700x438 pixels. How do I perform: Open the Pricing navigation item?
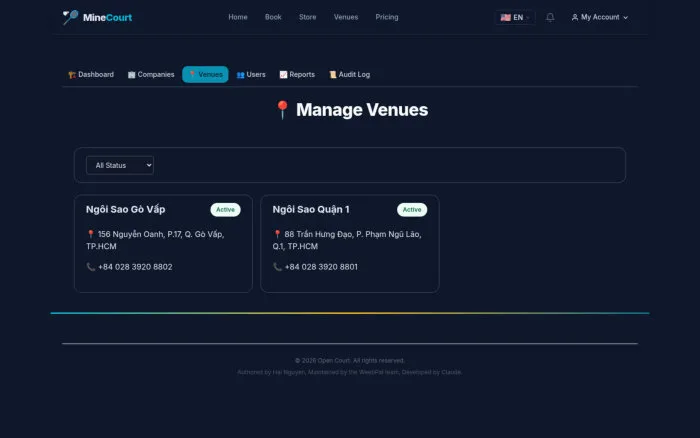[x=387, y=17]
